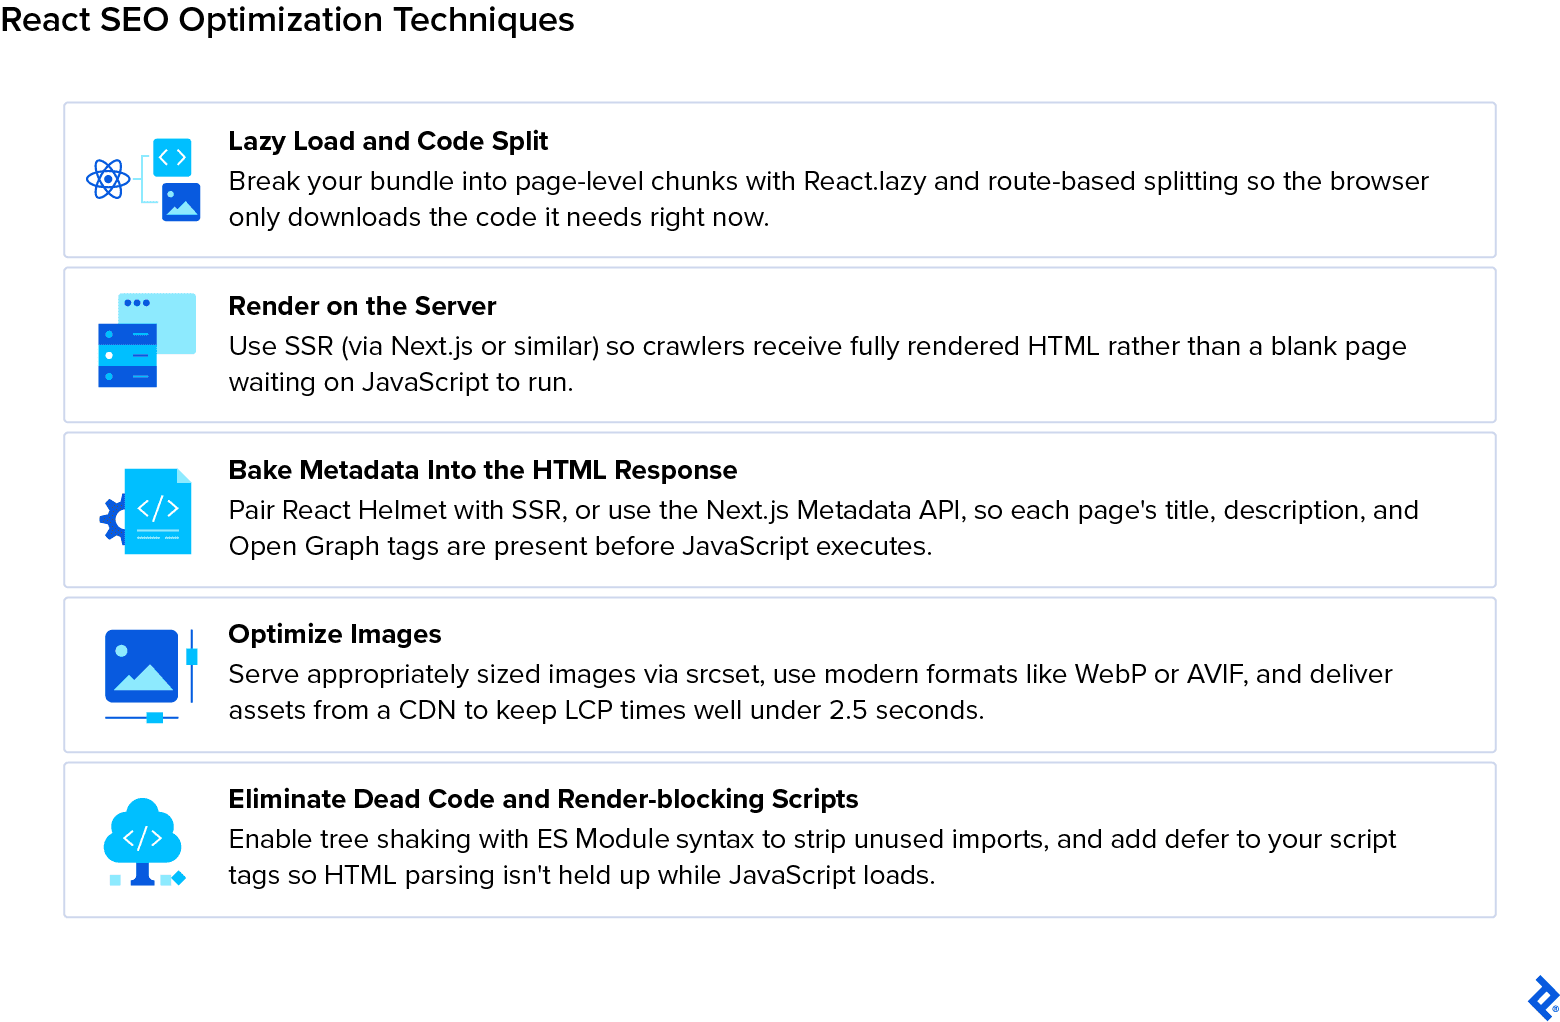Click the Toptal logo in the corner

pos(1543,997)
